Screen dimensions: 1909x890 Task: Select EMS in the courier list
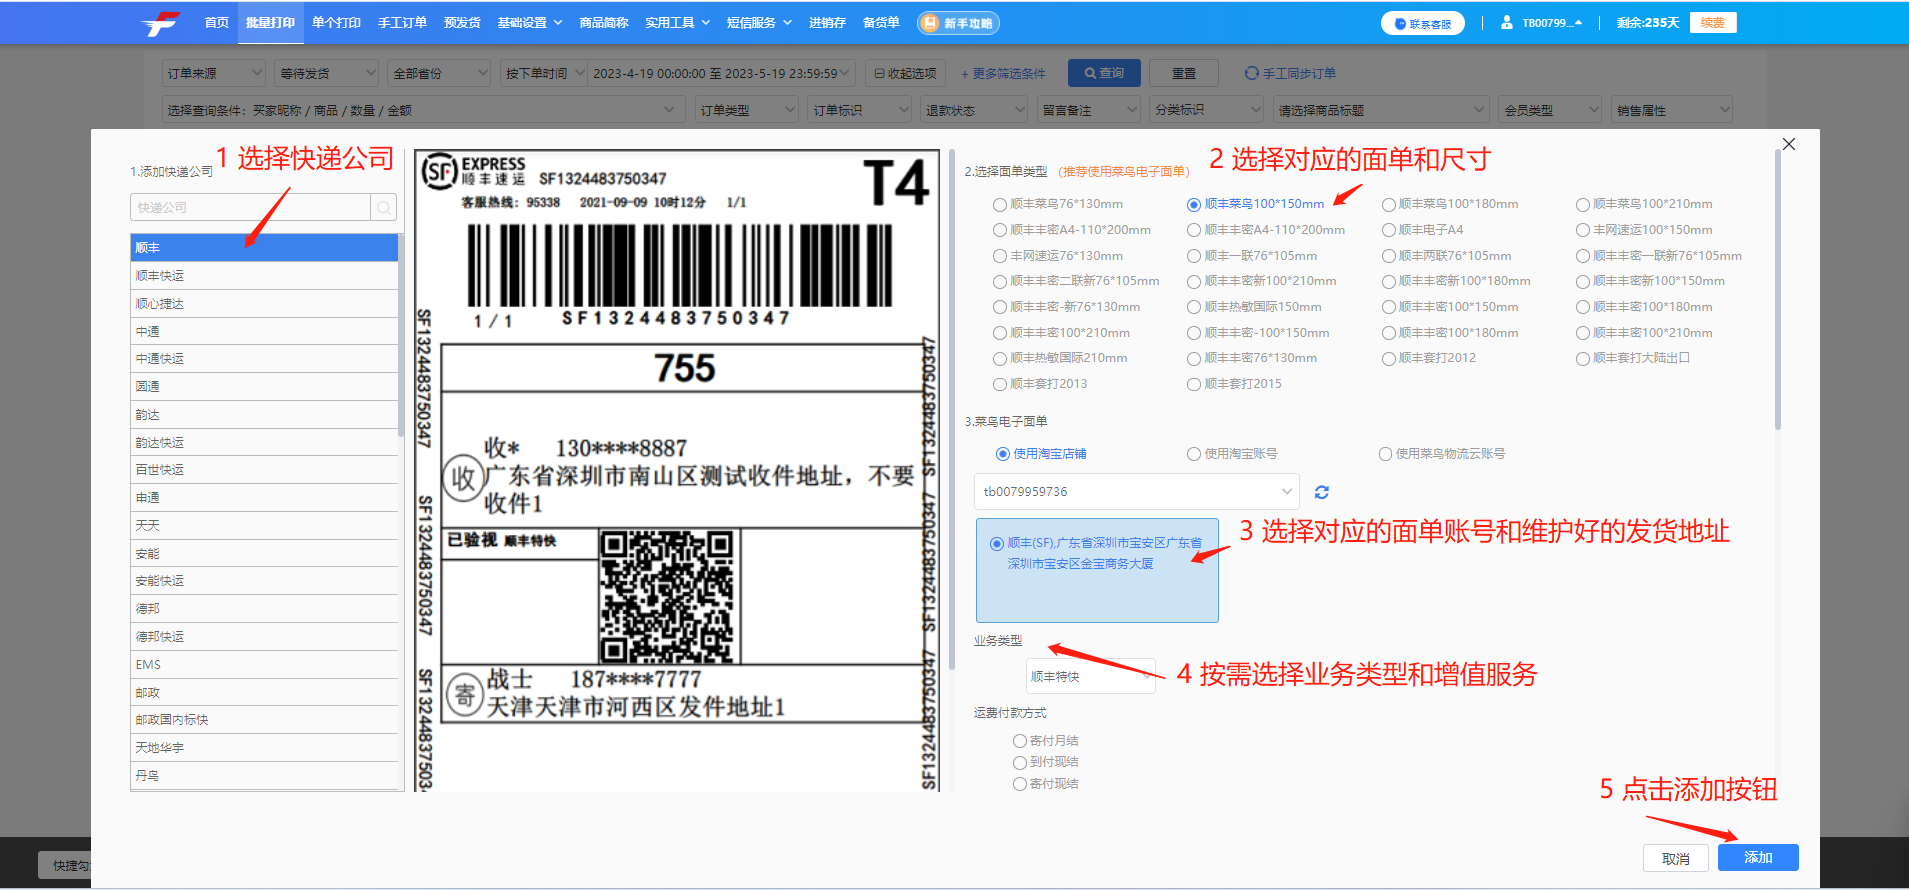(264, 665)
